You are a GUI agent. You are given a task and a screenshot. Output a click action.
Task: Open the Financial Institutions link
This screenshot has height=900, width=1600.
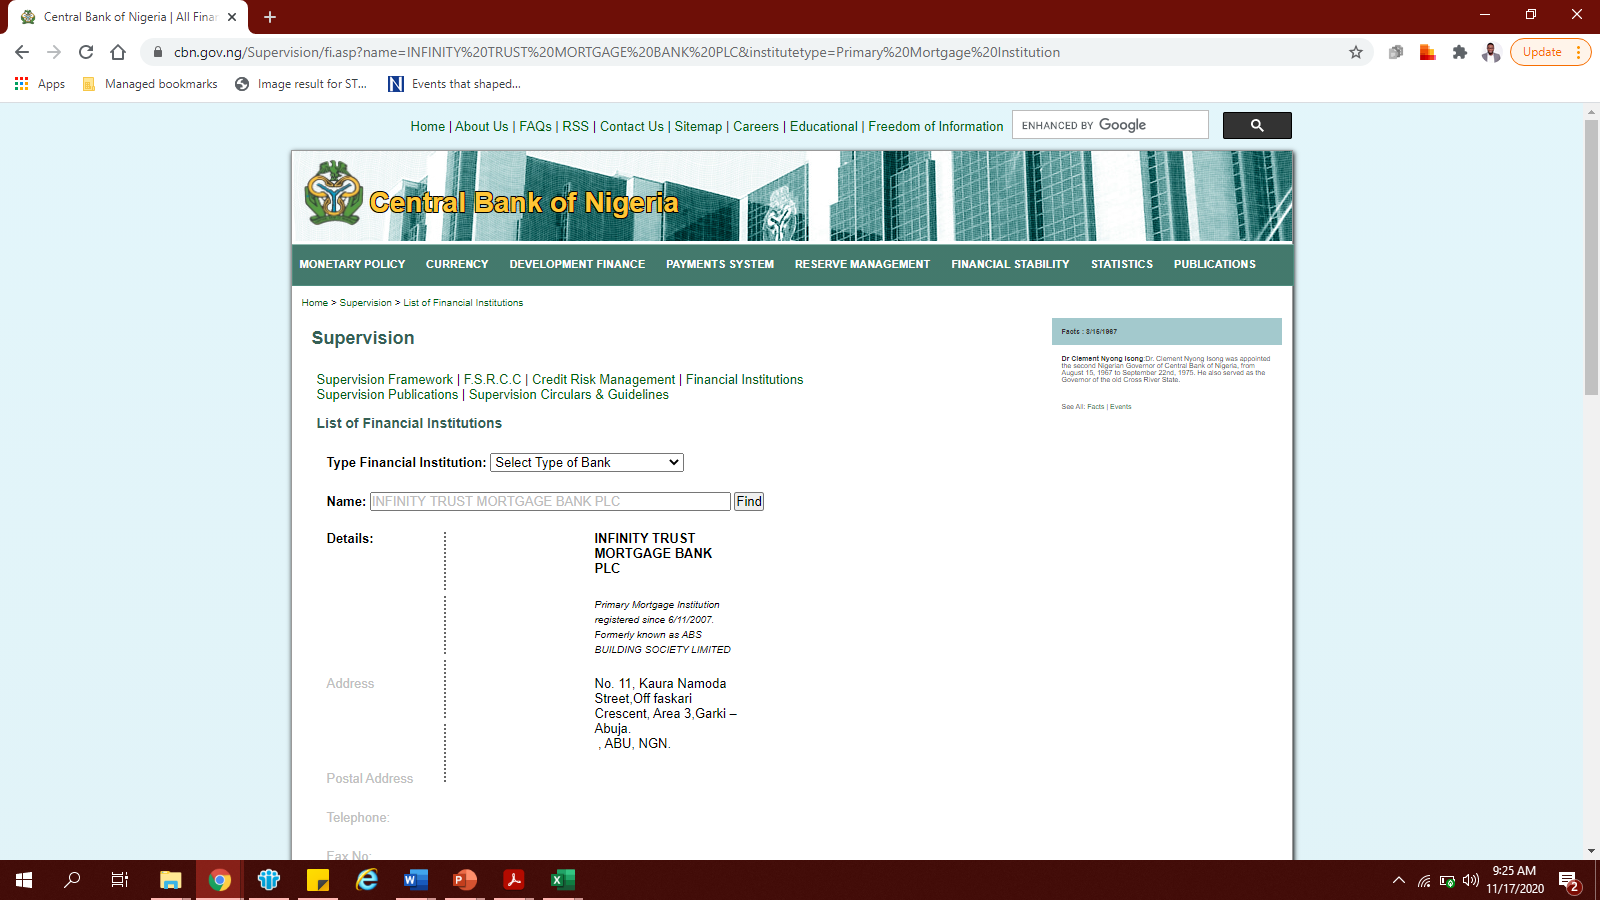(x=744, y=380)
